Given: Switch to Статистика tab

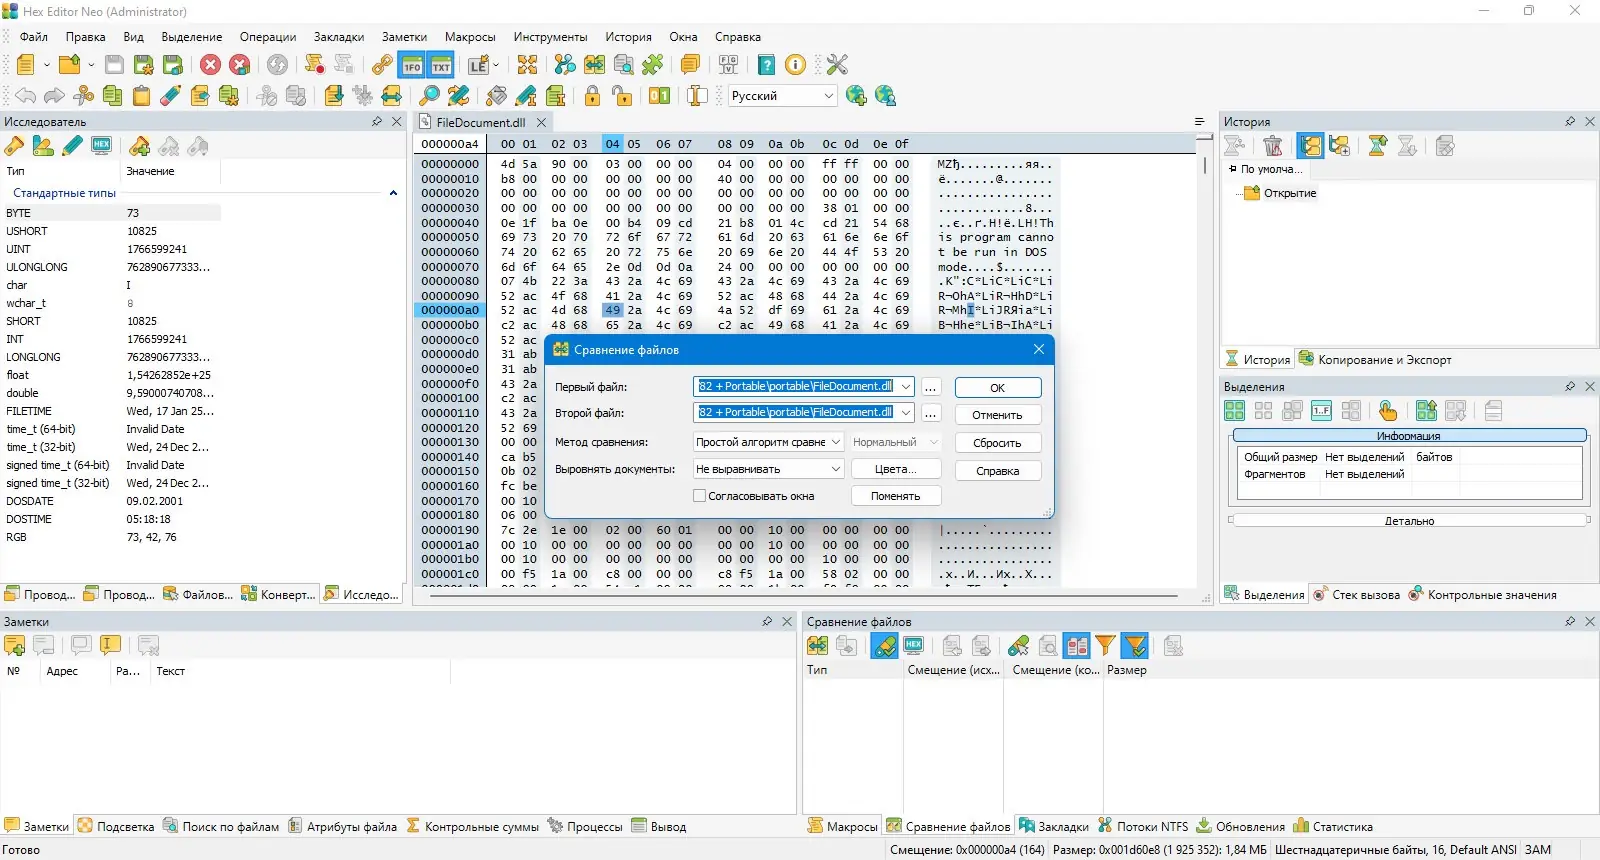Looking at the screenshot, I should coord(1333,827).
